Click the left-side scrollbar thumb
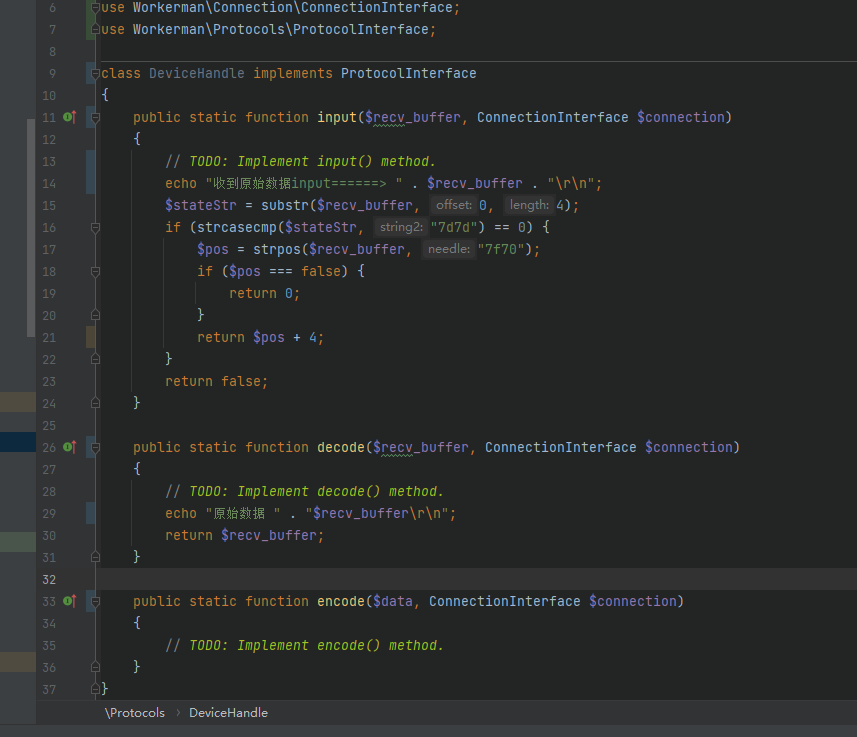This screenshot has height=737, width=857. pos(31,228)
